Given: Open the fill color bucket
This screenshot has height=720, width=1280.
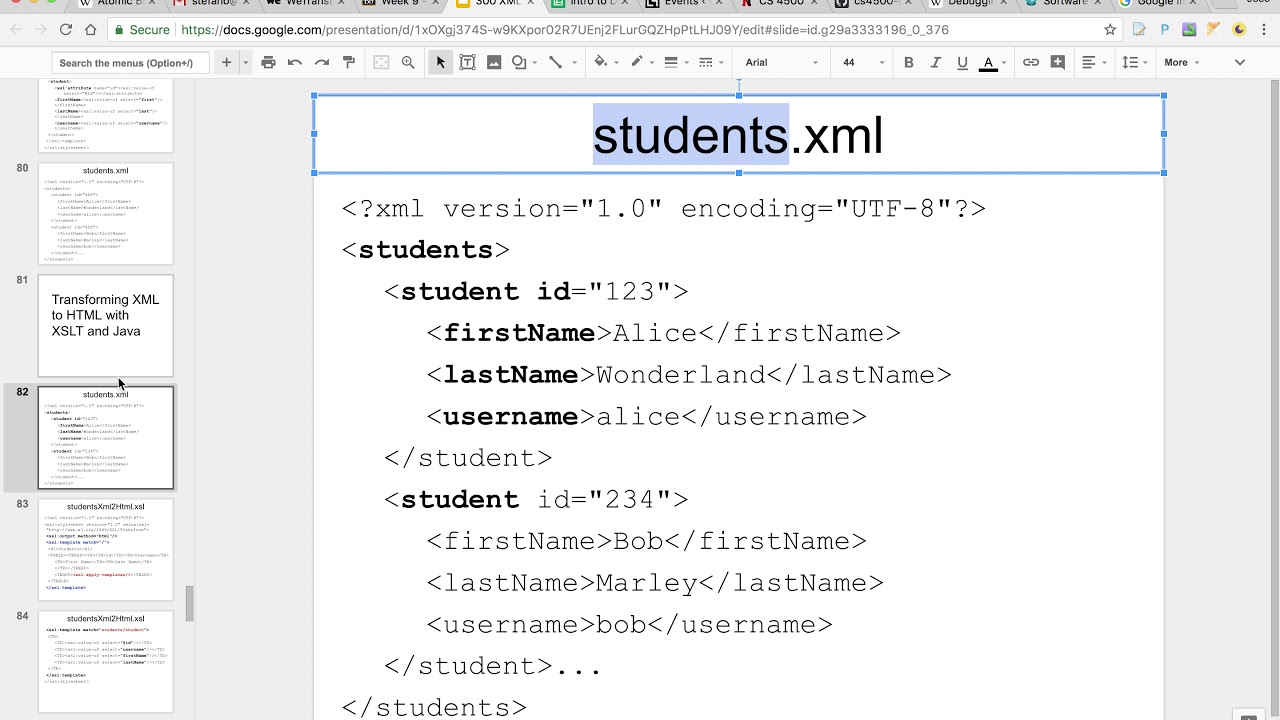Looking at the screenshot, I should [x=601, y=62].
